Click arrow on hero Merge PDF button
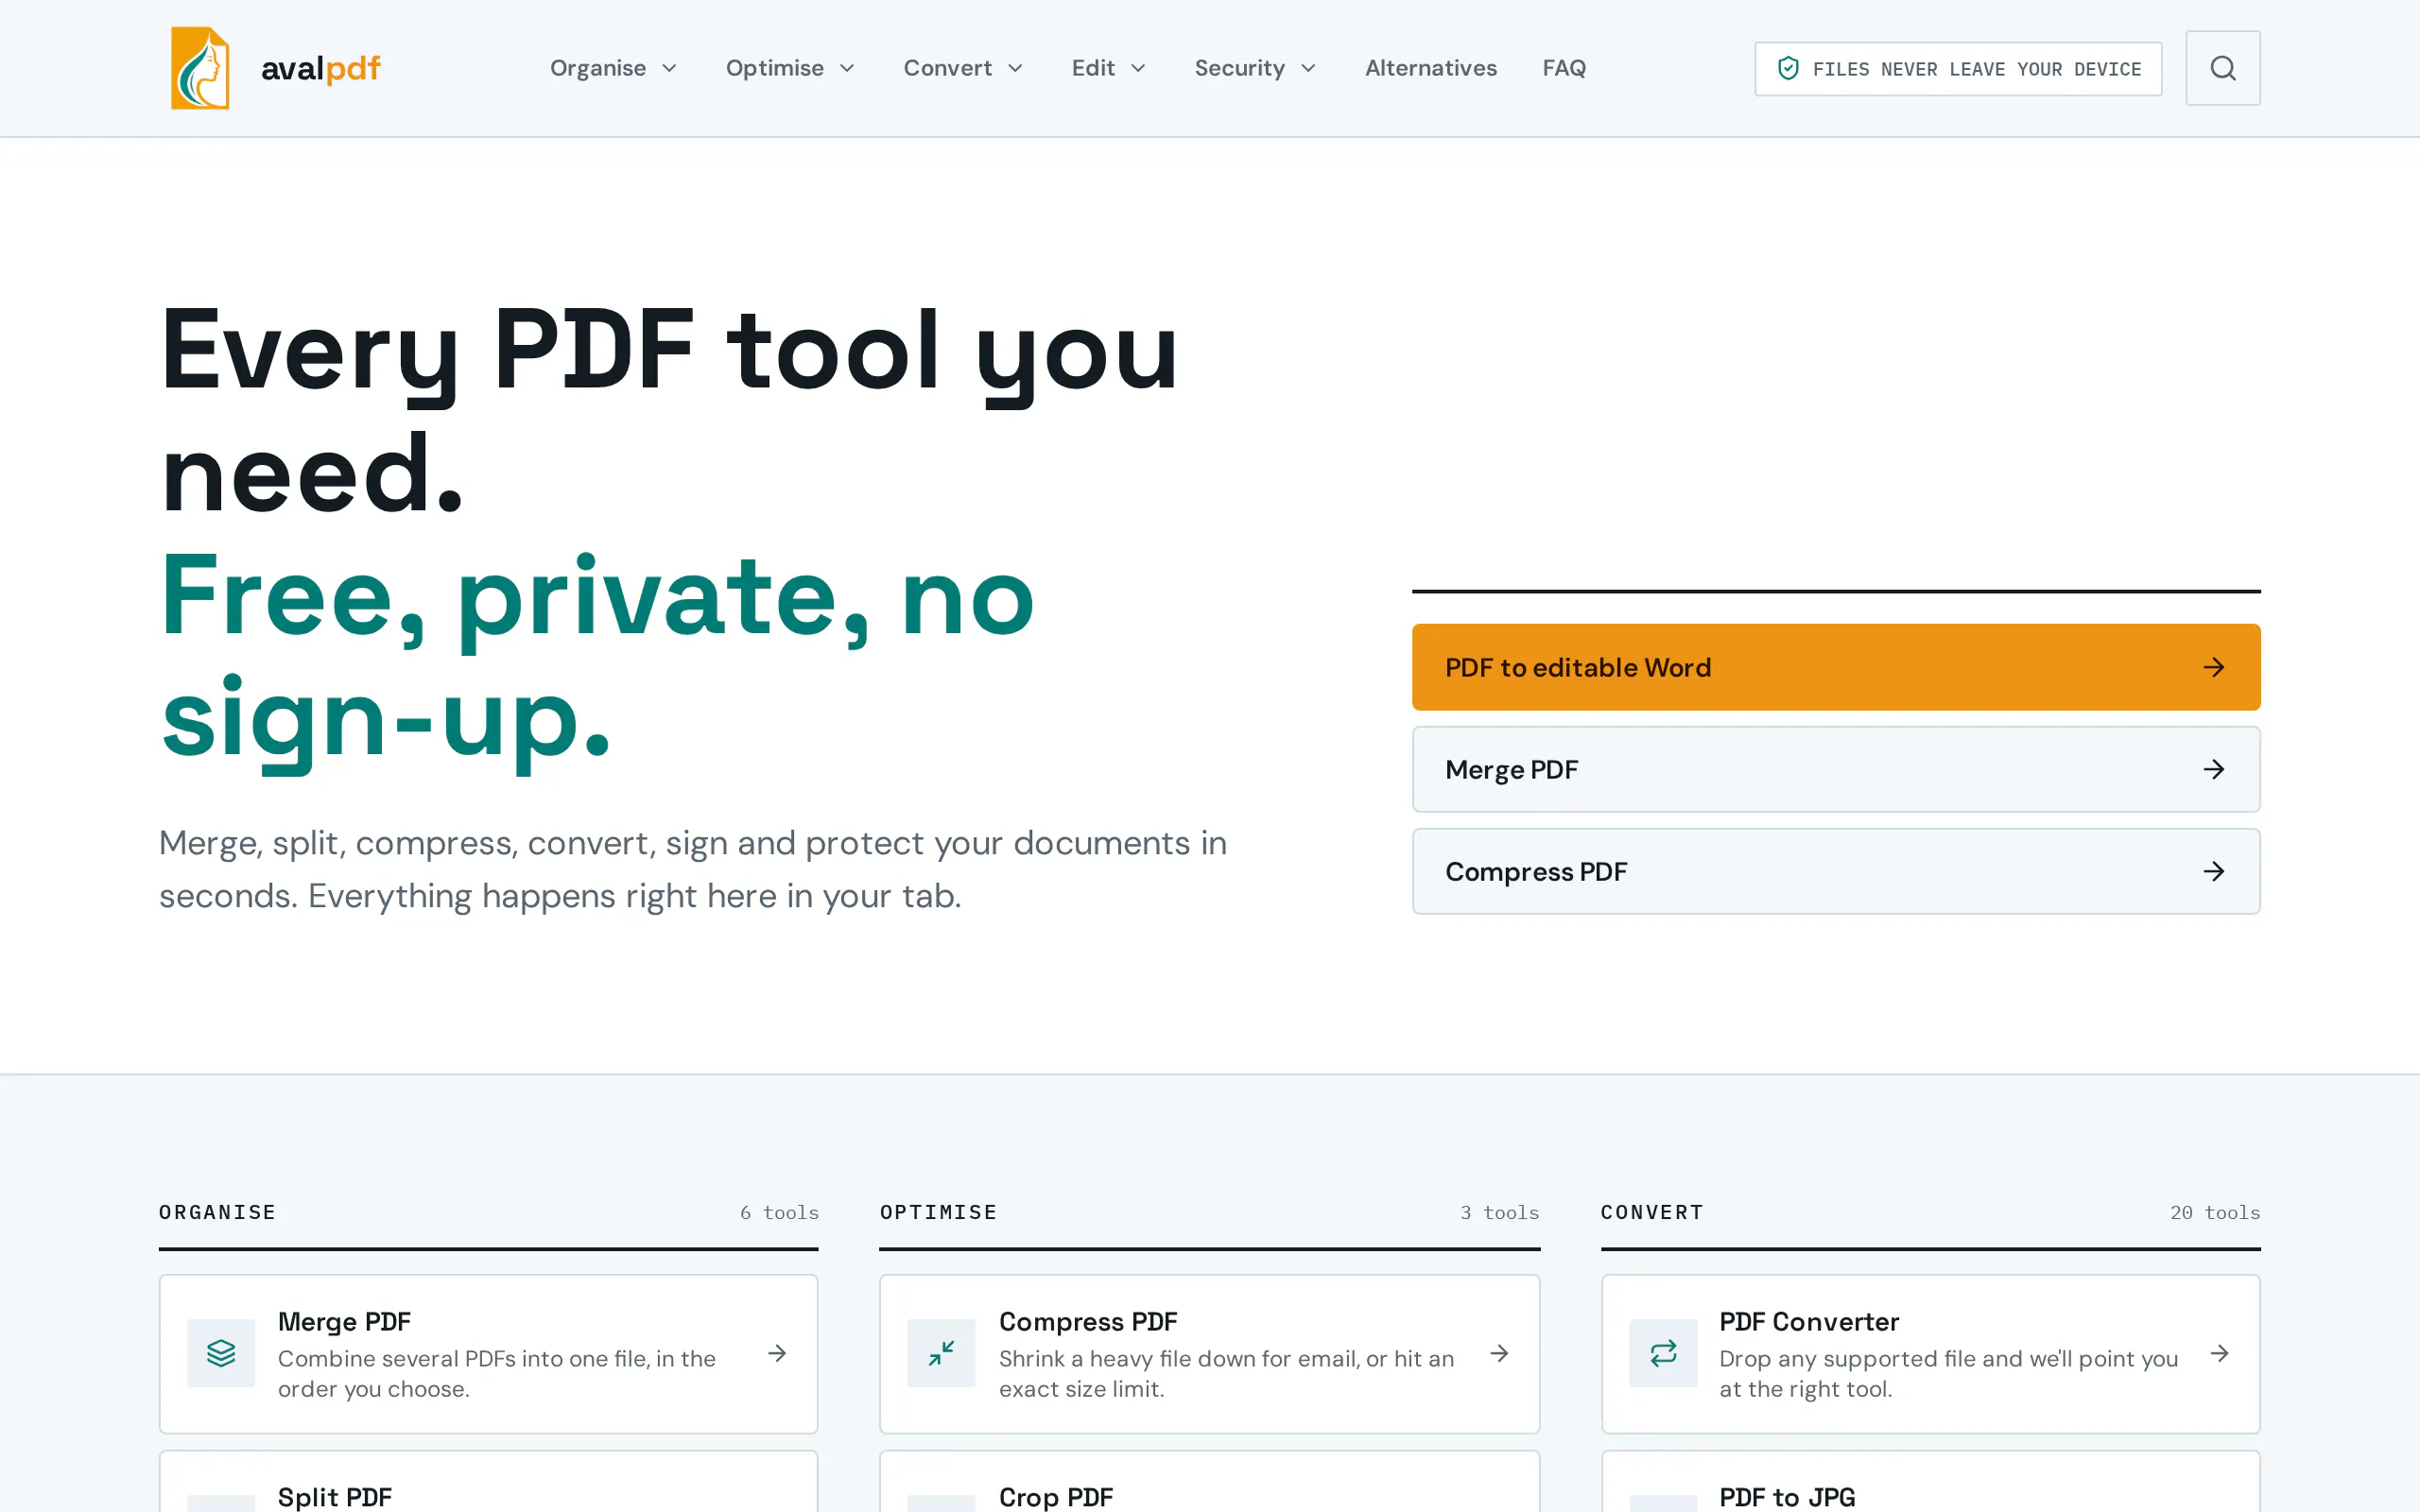The height and width of the screenshot is (1512, 2420). tap(2214, 769)
